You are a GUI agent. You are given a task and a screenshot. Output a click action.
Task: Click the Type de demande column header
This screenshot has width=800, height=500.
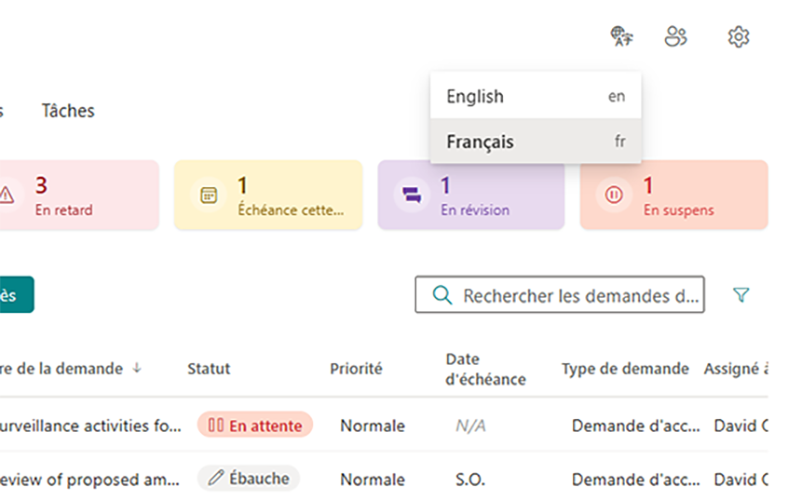[625, 368]
